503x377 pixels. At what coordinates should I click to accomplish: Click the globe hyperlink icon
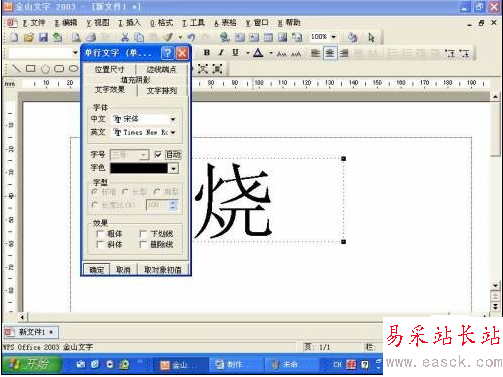coord(225,37)
